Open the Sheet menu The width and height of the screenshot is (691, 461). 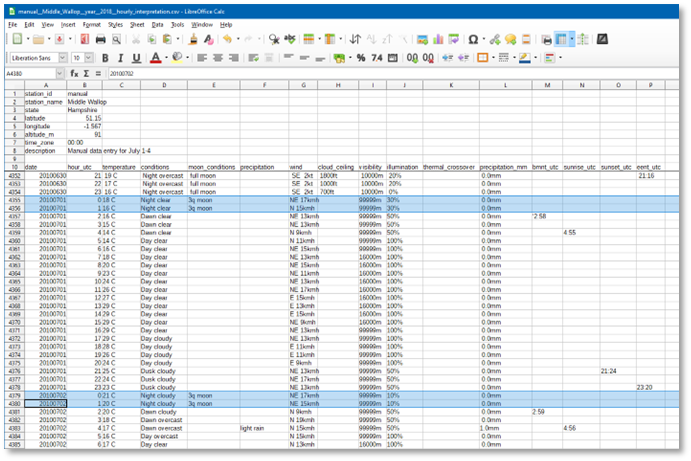click(136, 24)
